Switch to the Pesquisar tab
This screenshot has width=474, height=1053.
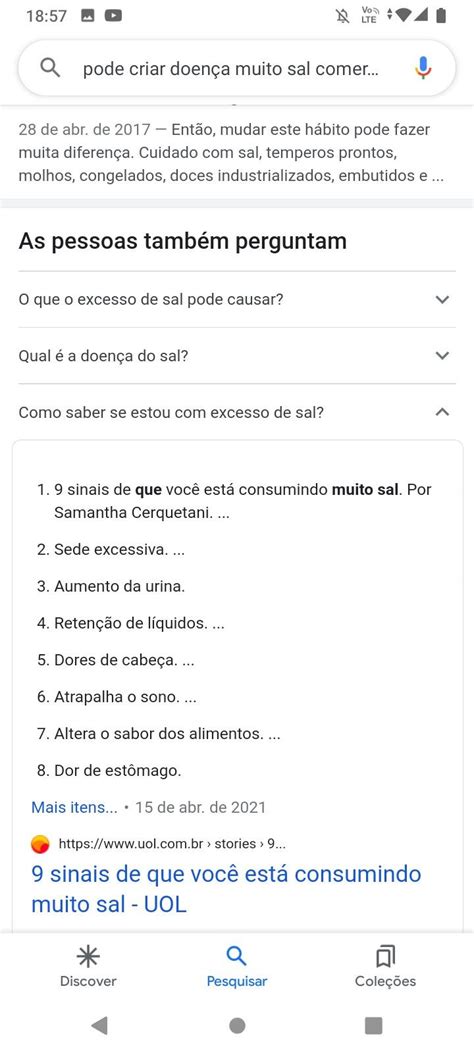[237, 966]
